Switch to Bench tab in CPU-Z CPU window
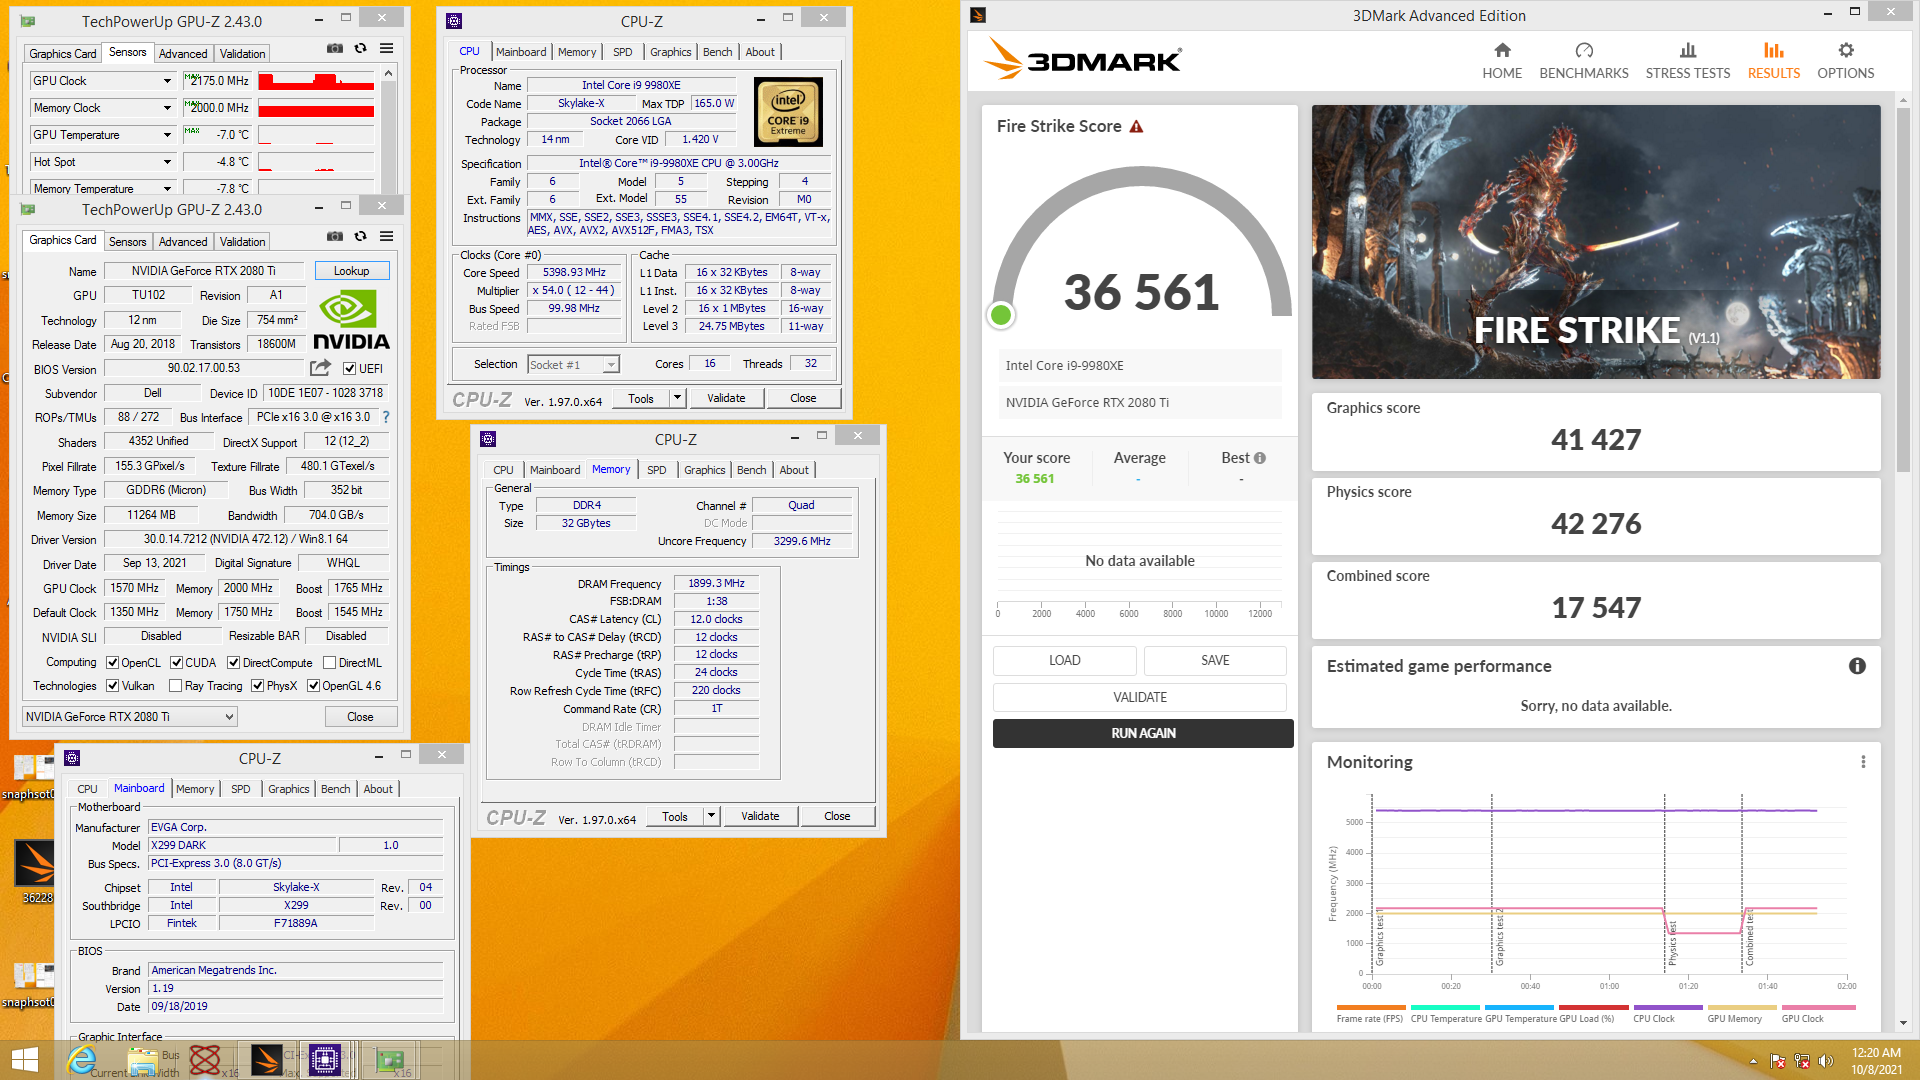The height and width of the screenshot is (1080, 1920). [x=717, y=52]
